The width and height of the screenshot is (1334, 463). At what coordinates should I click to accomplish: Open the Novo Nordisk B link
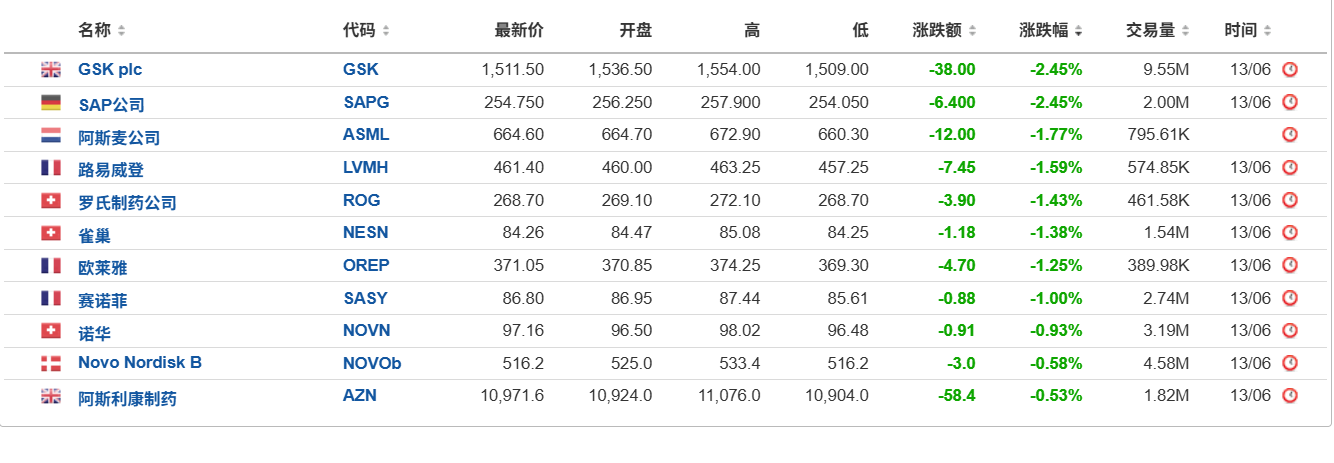(x=140, y=362)
